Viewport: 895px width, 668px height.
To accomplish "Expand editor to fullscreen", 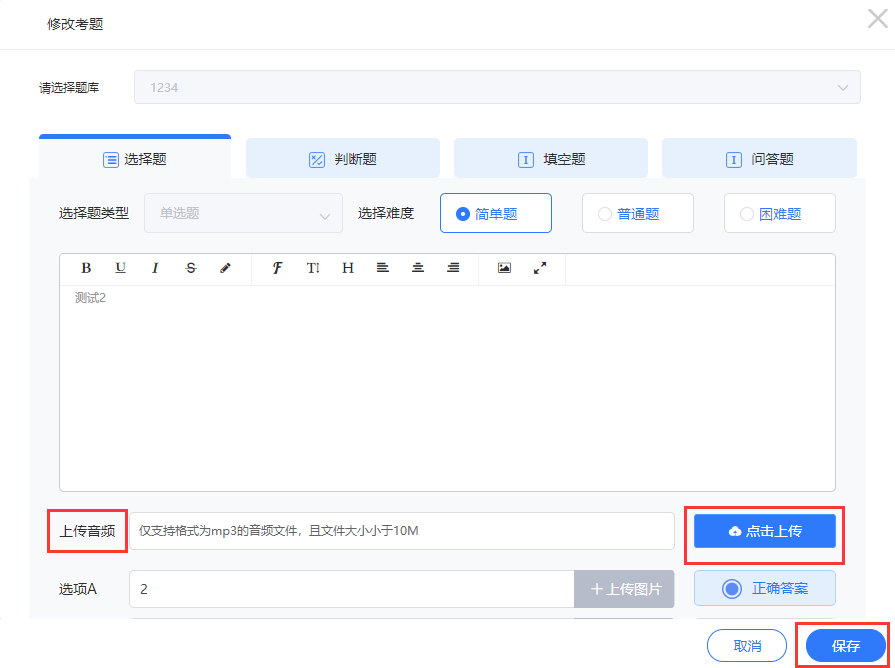I will point(540,268).
